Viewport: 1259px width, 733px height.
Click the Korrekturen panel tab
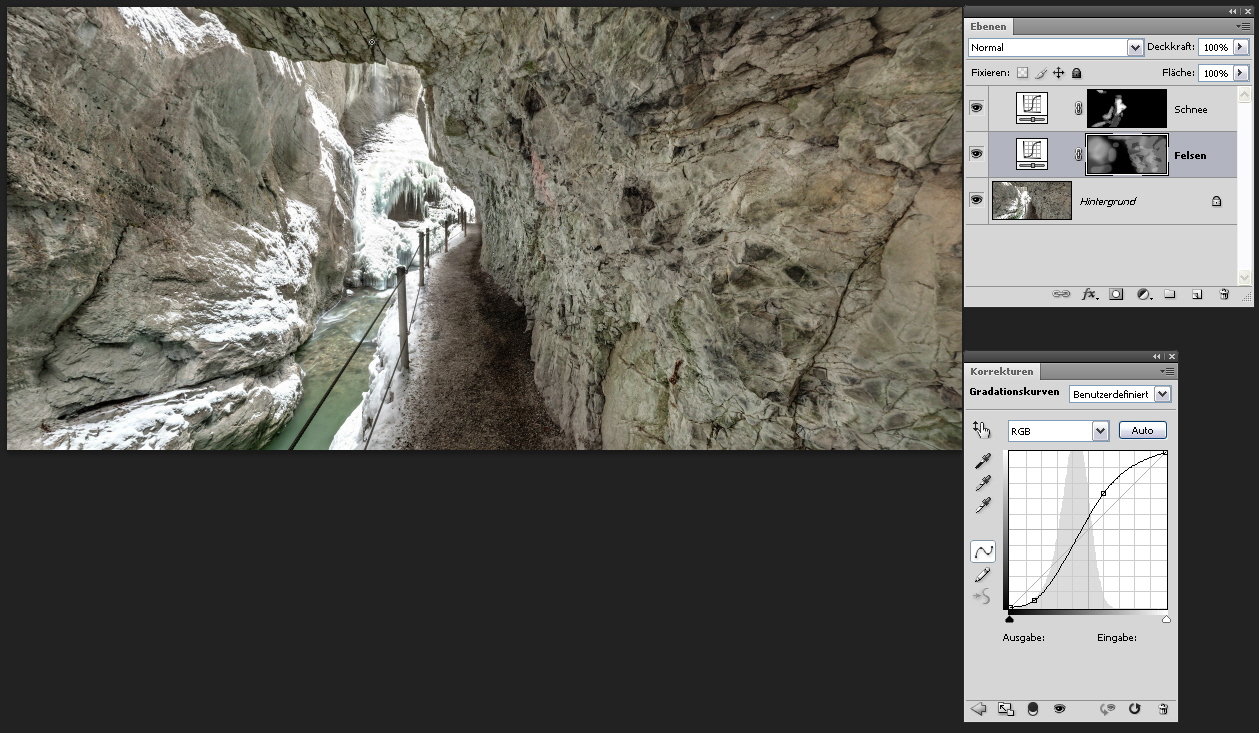click(x=1001, y=371)
